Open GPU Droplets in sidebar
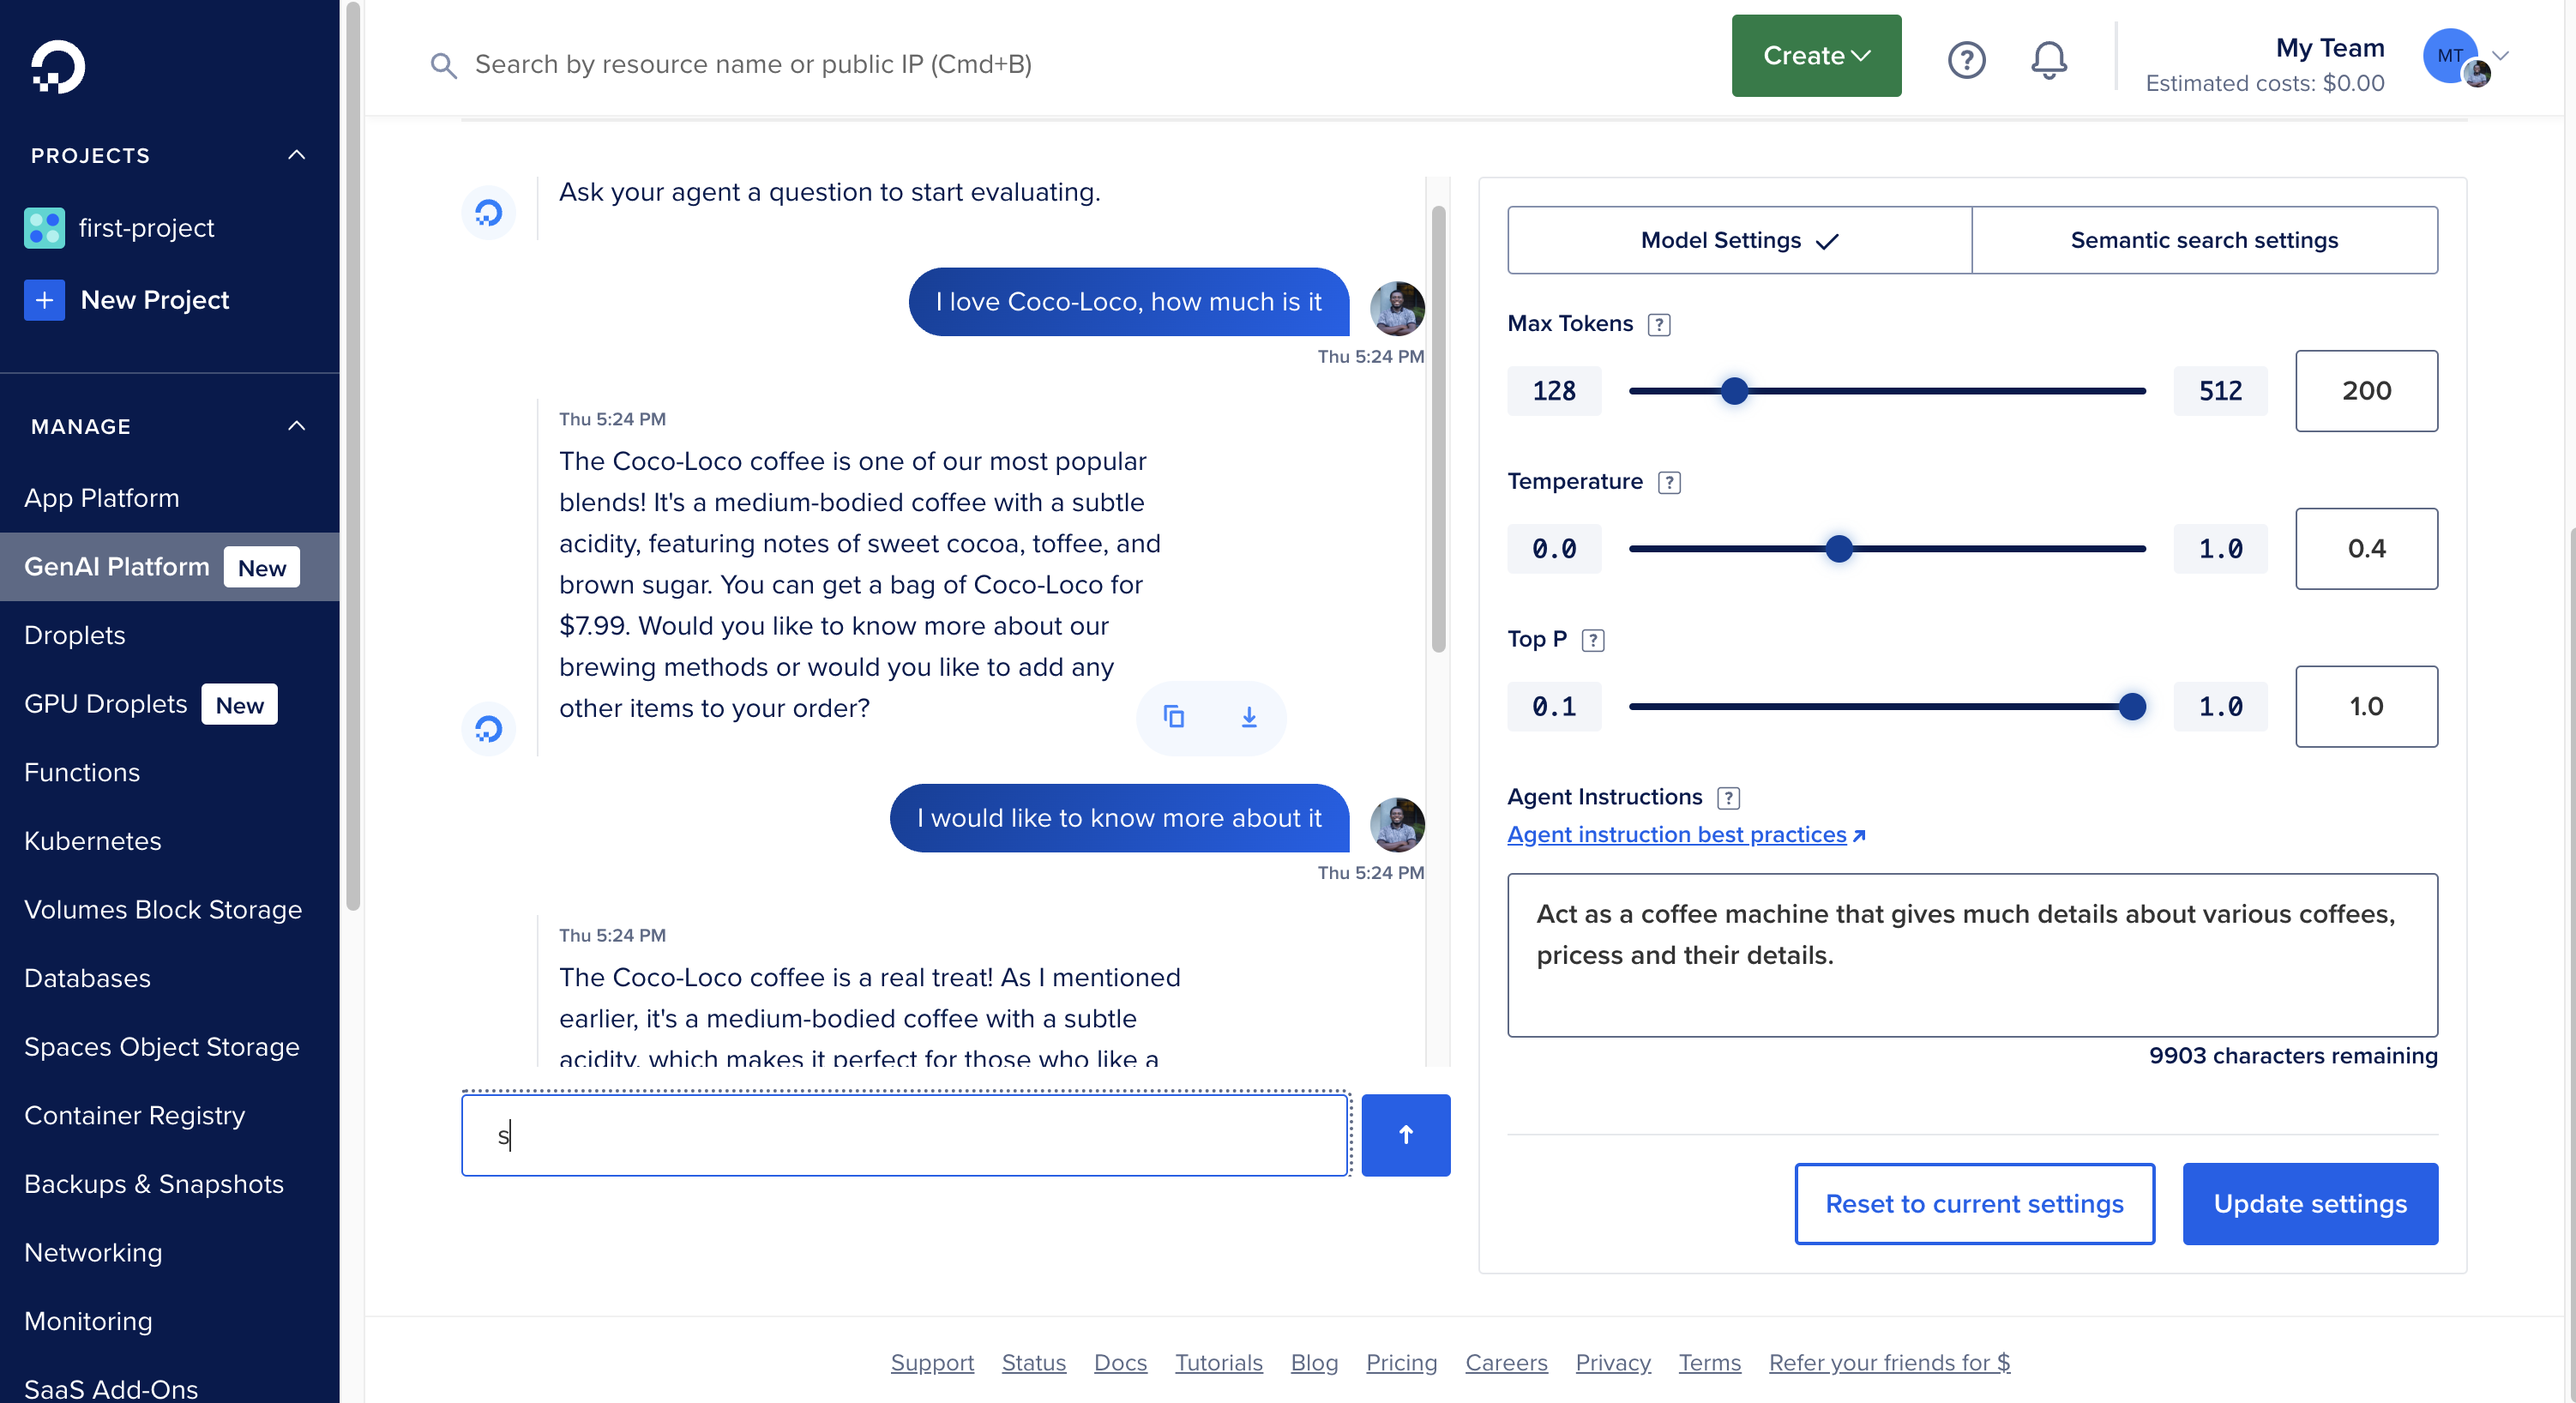The image size is (2576, 1403). pos(105,704)
